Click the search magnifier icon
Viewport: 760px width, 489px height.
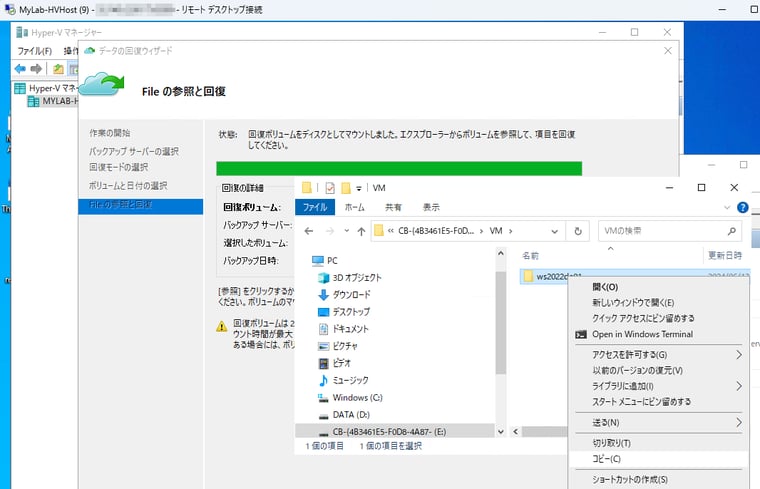tap(731, 231)
